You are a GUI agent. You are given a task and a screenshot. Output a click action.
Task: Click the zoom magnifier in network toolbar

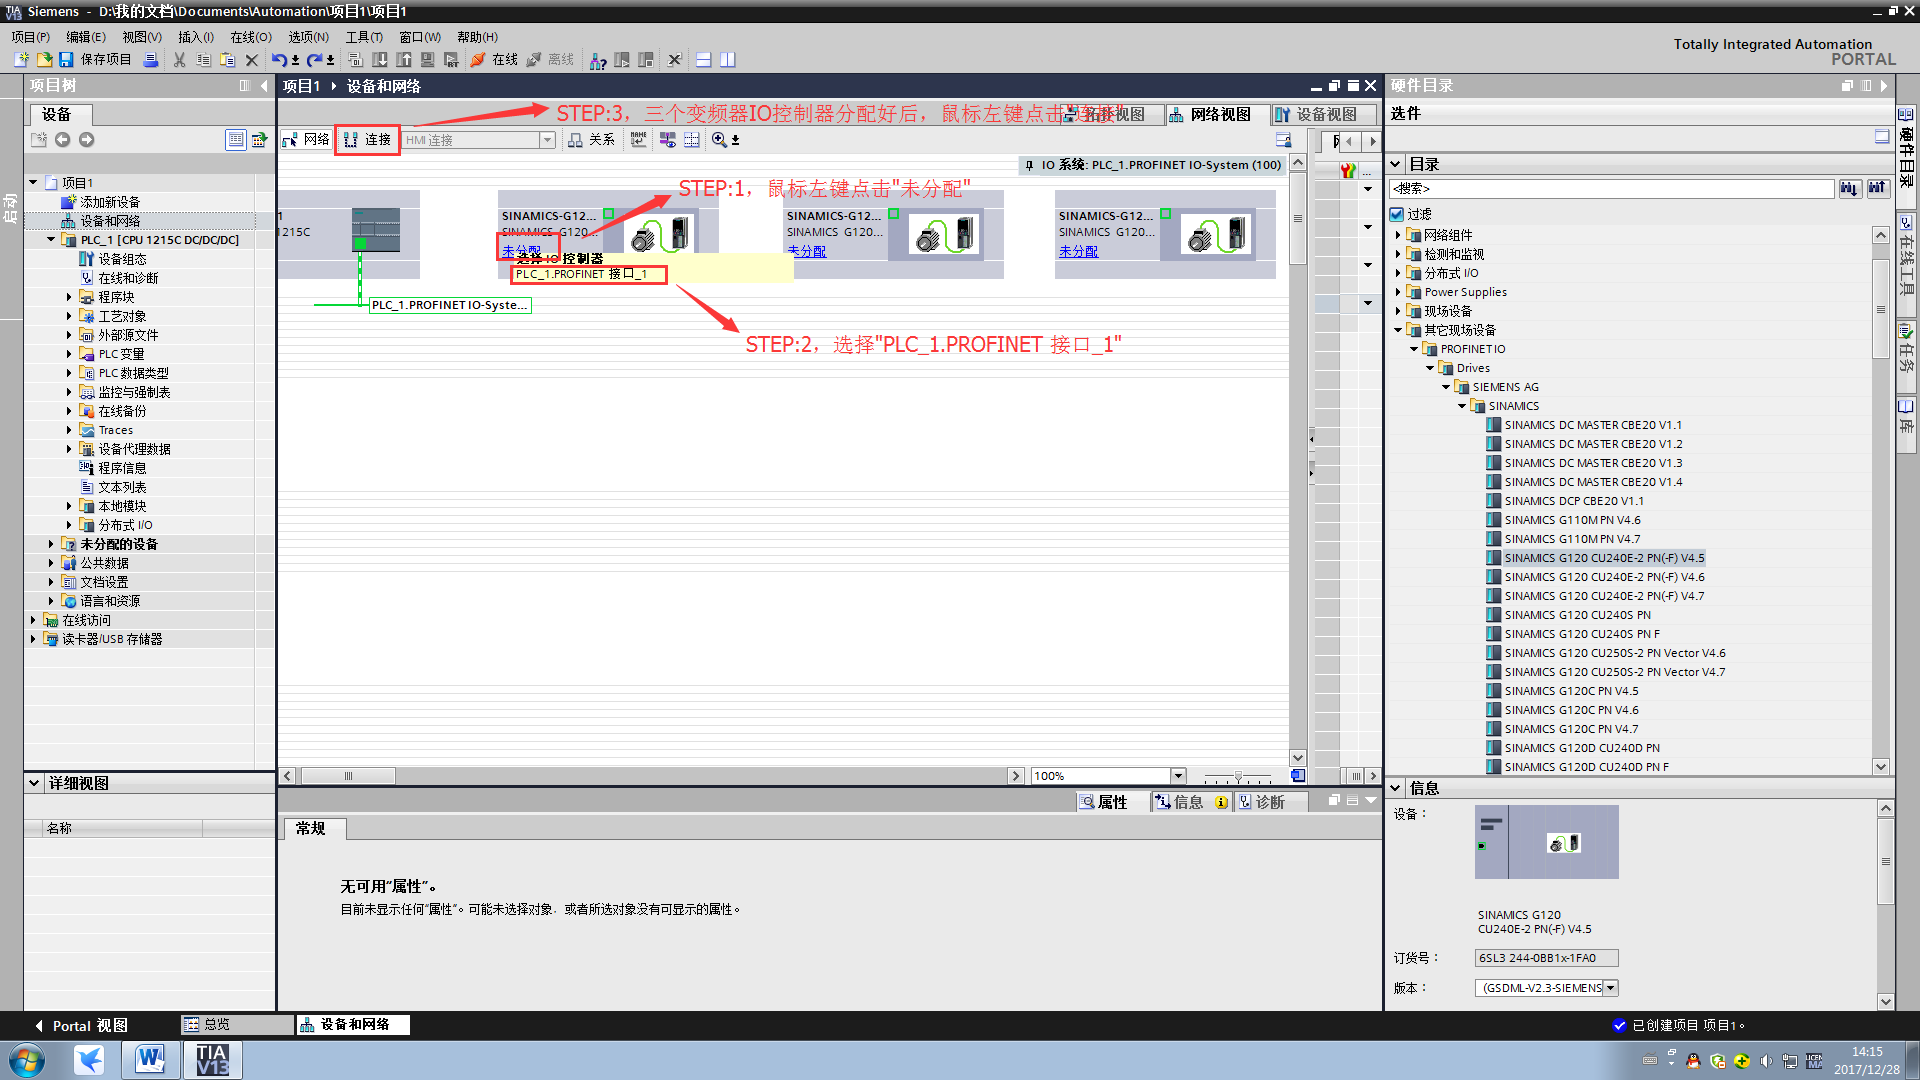719,140
